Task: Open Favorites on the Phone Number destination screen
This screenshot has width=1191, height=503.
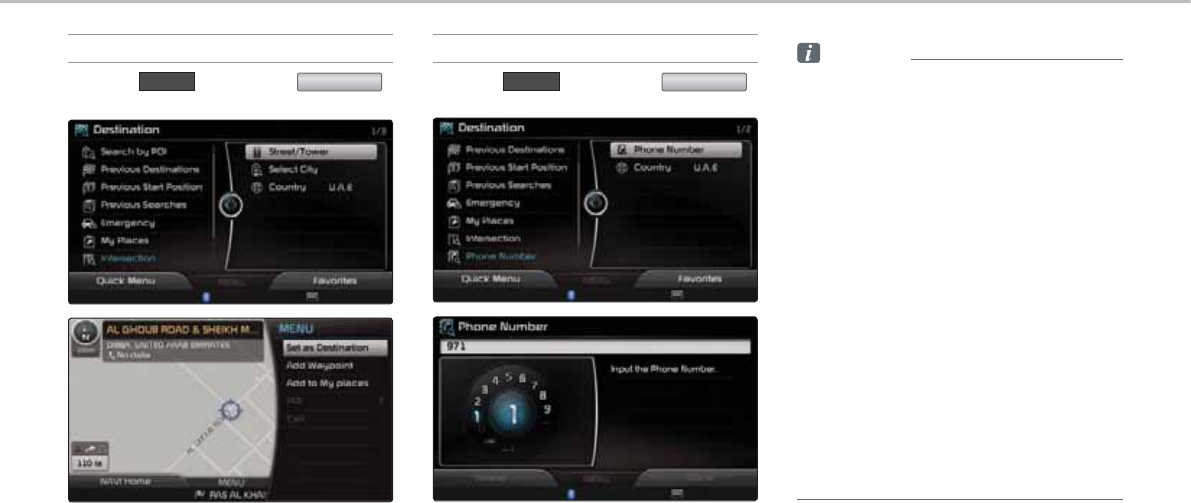Action: [700, 280]
